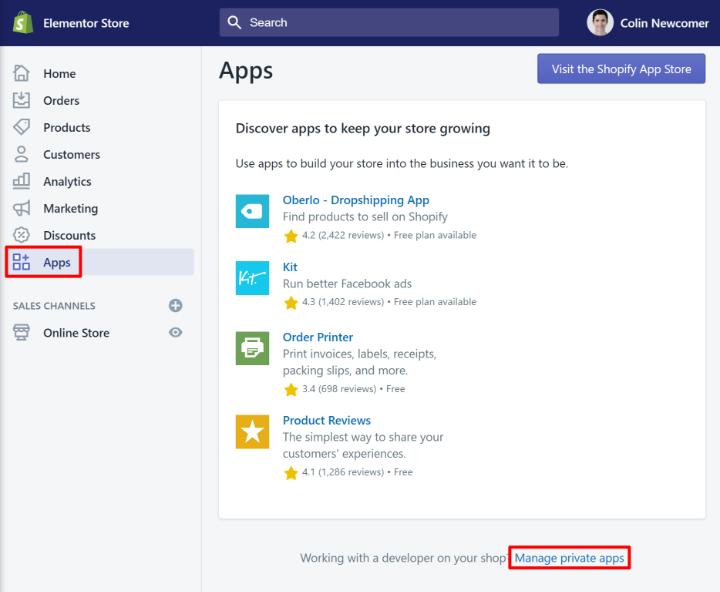This screenshot has height=592, width=720.
Task: Open Manage private apps link
Action: [570, 558]
